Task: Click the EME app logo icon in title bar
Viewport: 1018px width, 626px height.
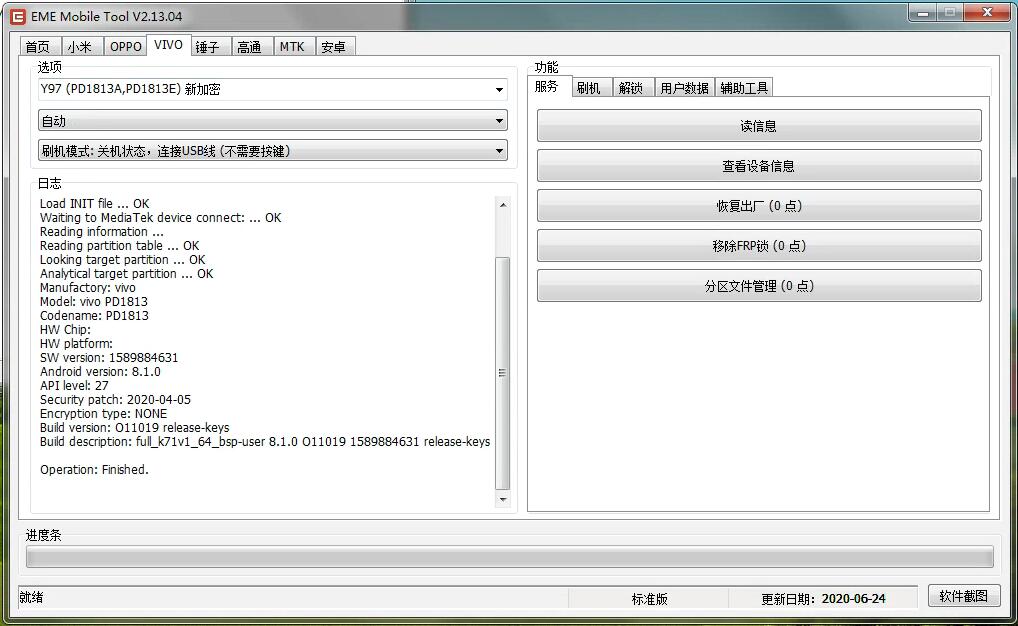Action: [x=18, y=17]
